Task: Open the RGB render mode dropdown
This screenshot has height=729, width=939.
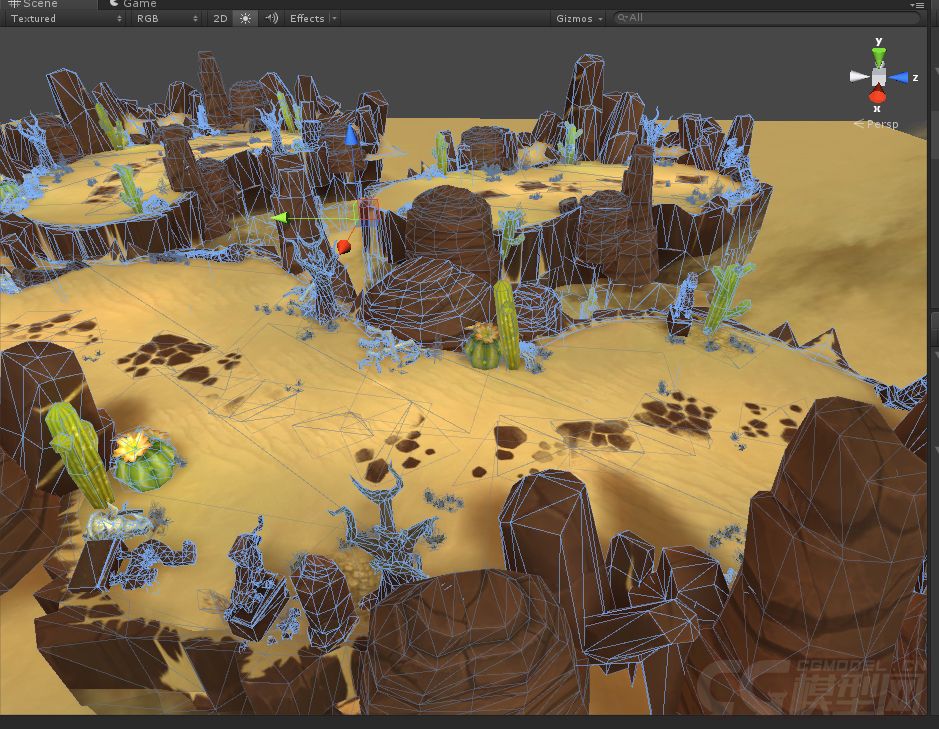Action: click(166, 19)
